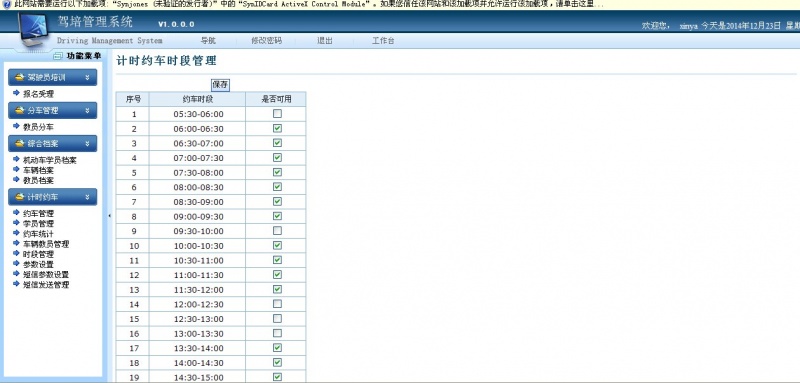Open the 约车统计 link
Image resolution: width=800 pixels, height=383 pixels.
(x=38, y=234)
